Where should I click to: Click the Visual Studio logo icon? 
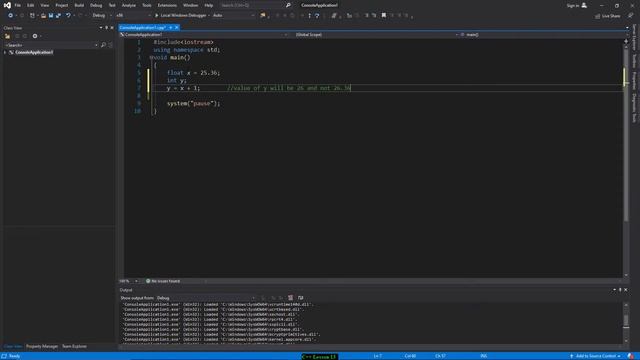tap(7, 5)
